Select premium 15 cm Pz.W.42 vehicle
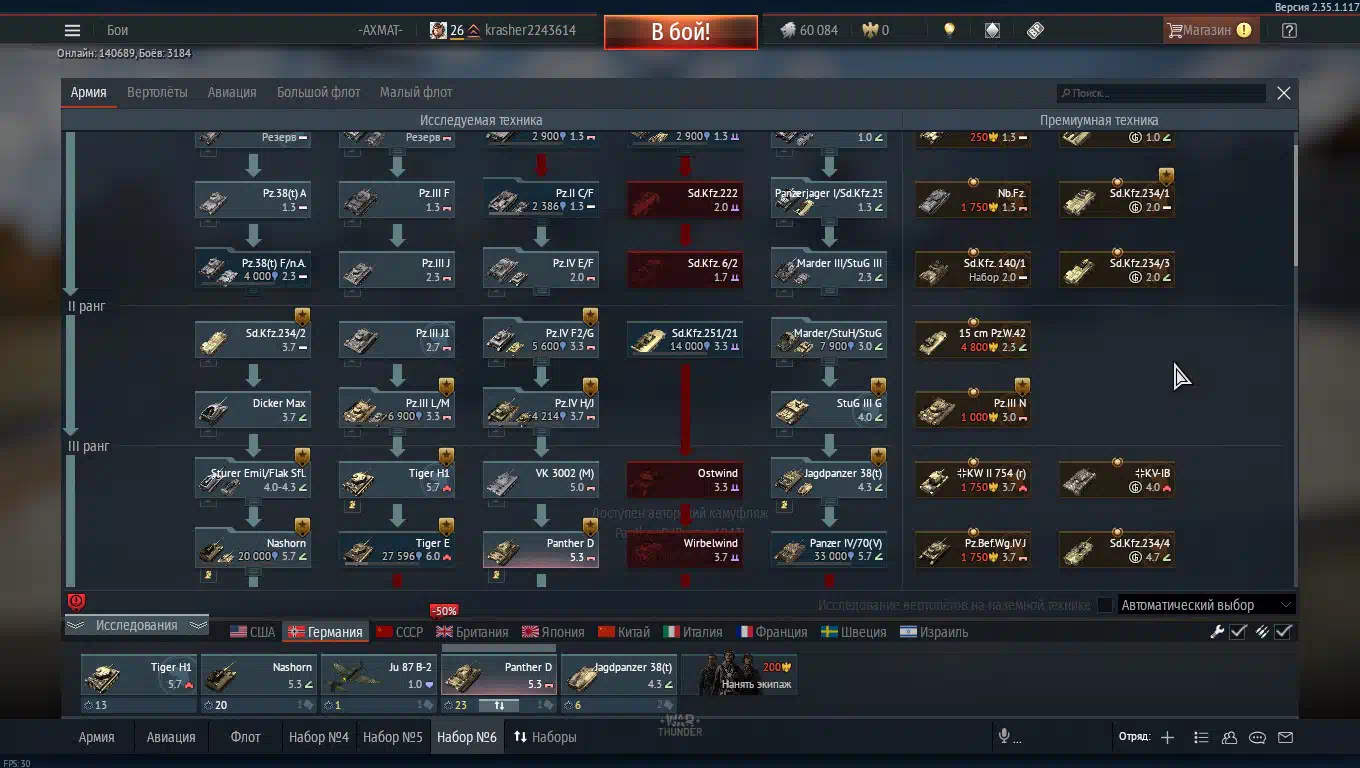This screenshot has width=1360, height=768. click(x=973, y=339)
